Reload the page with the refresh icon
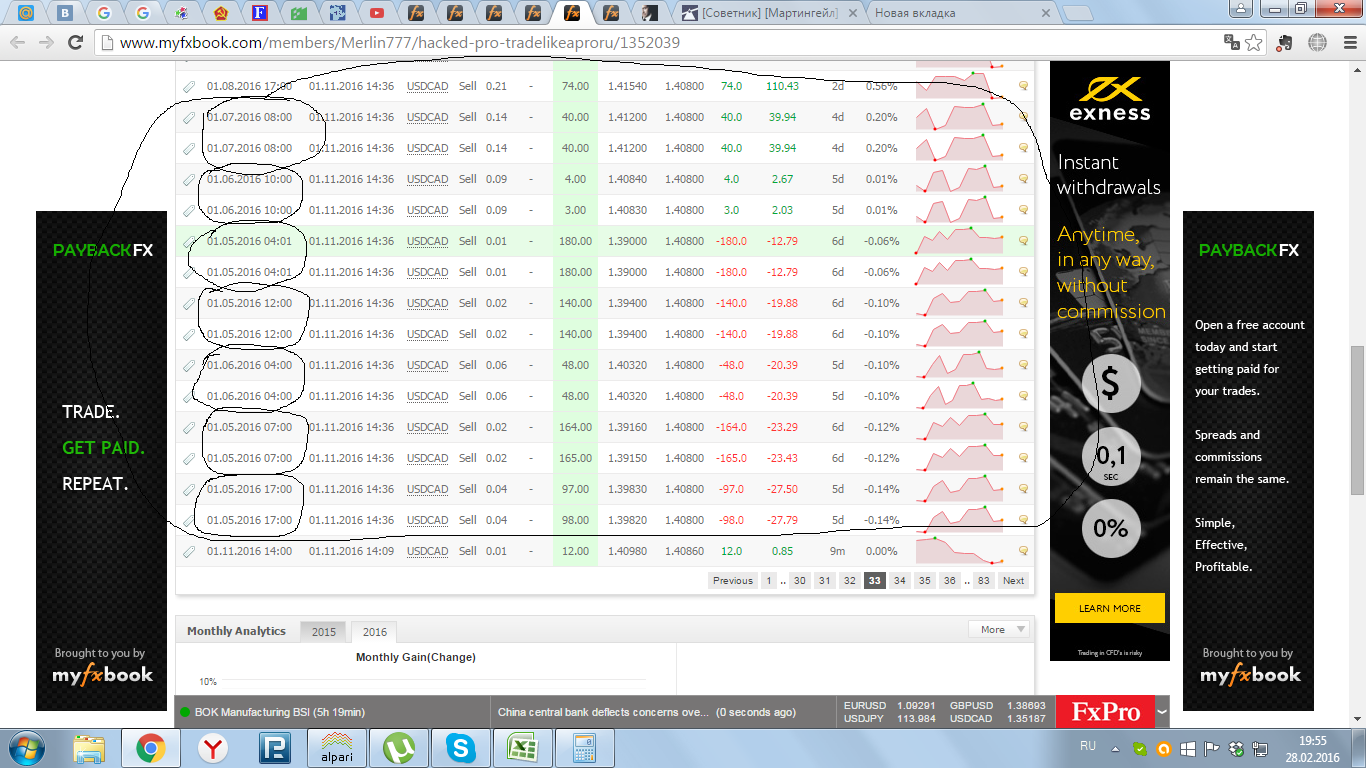Viewport: 1366px width, 768px height. [x=75, y=43]
